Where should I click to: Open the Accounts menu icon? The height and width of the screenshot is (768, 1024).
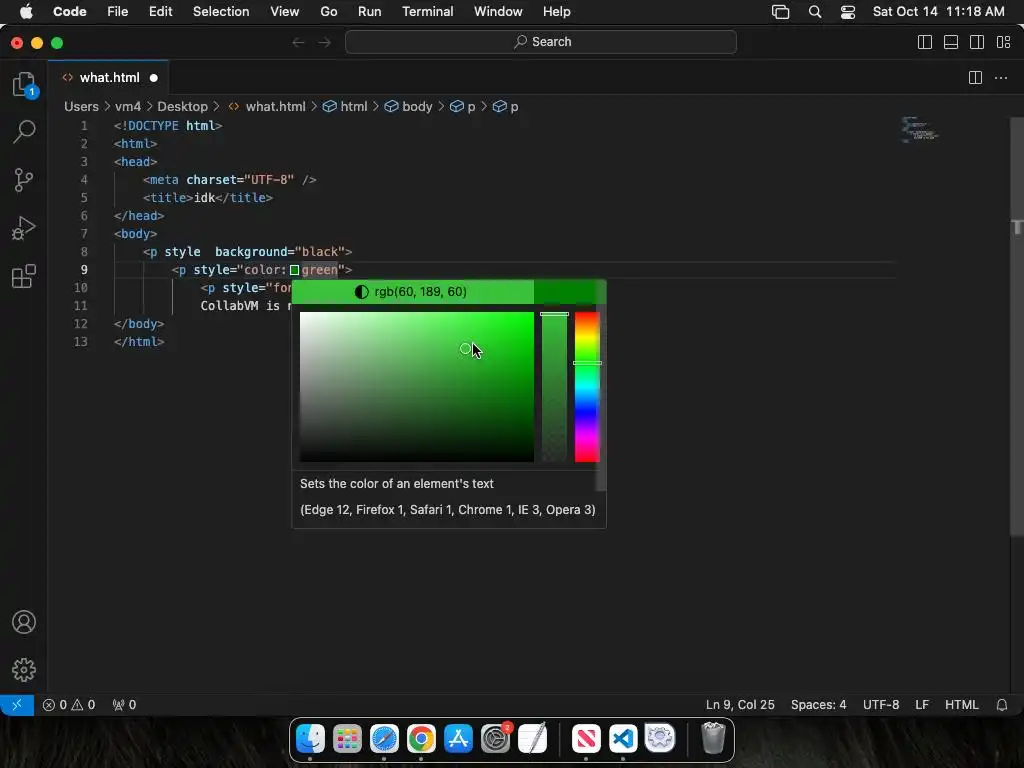[24, 622]
